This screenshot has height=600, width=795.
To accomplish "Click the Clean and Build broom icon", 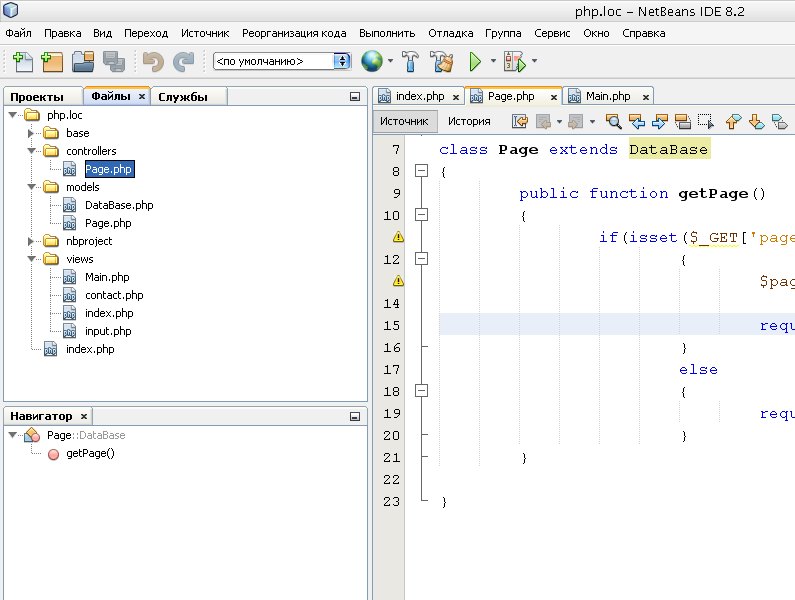I will (442, 62).
